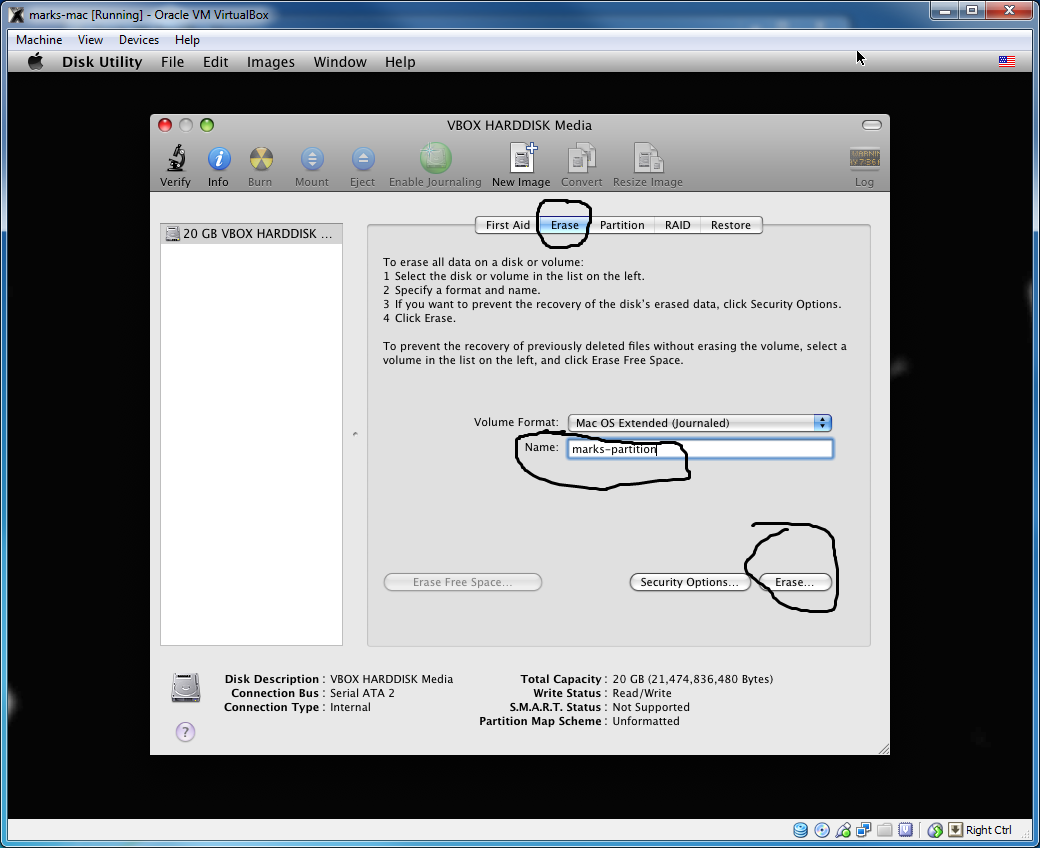Click the large hard disk icon beside Disk Description

click(186, 688)
